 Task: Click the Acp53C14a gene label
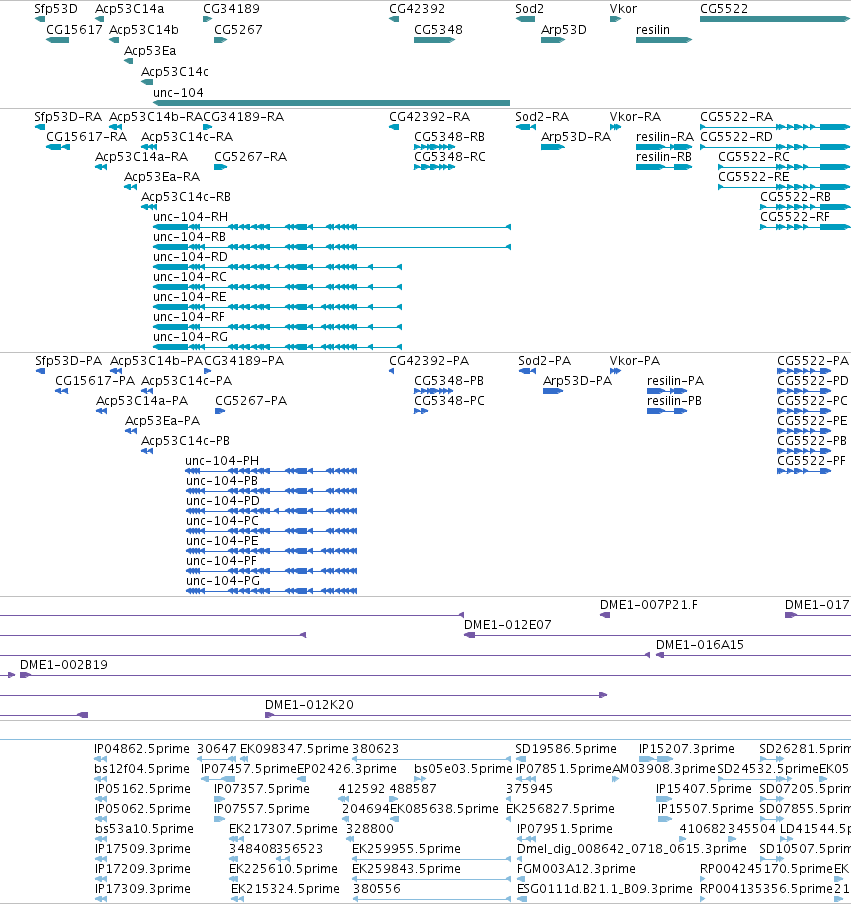pyautogui.click(x=129, y=9)
